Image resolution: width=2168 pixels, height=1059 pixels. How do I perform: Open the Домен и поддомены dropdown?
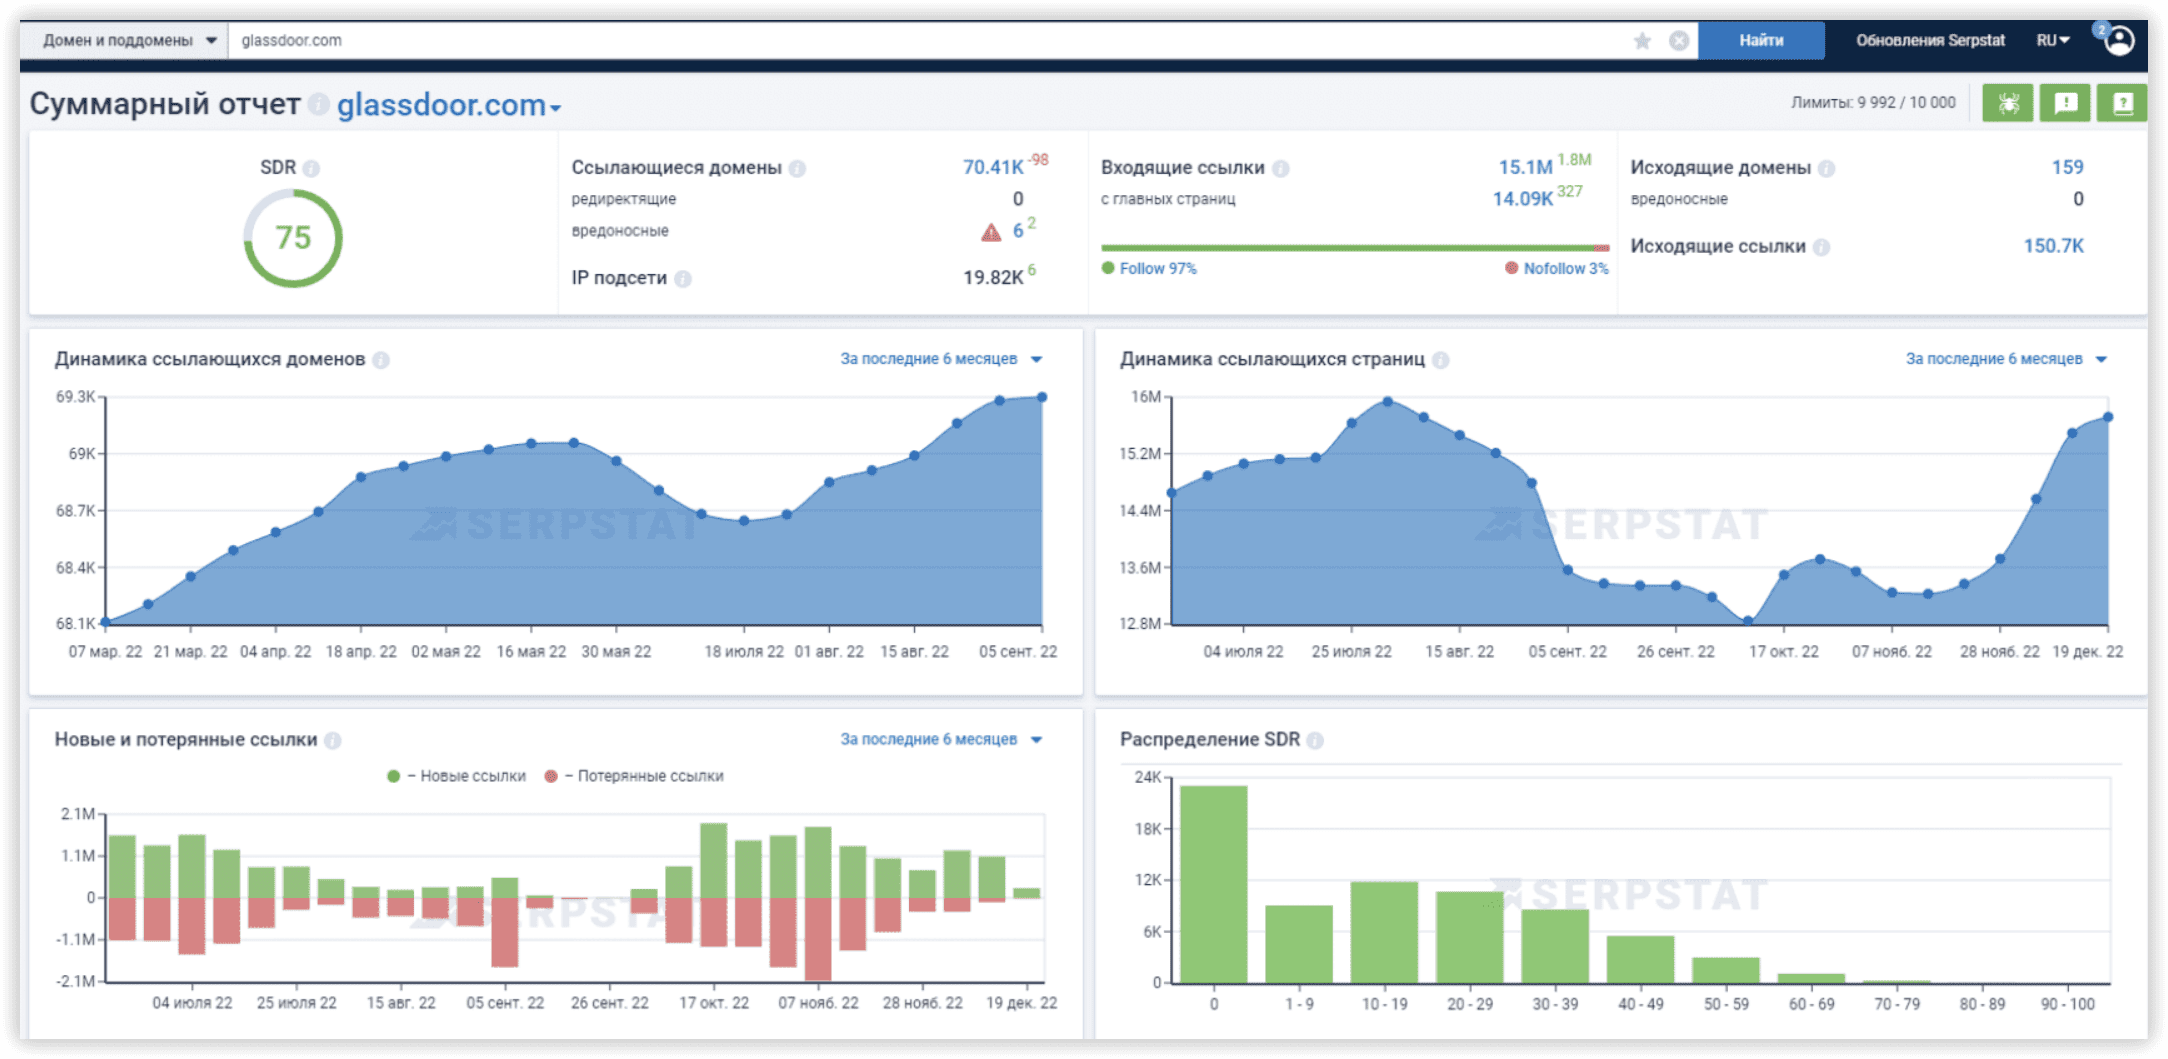point(129,41)
